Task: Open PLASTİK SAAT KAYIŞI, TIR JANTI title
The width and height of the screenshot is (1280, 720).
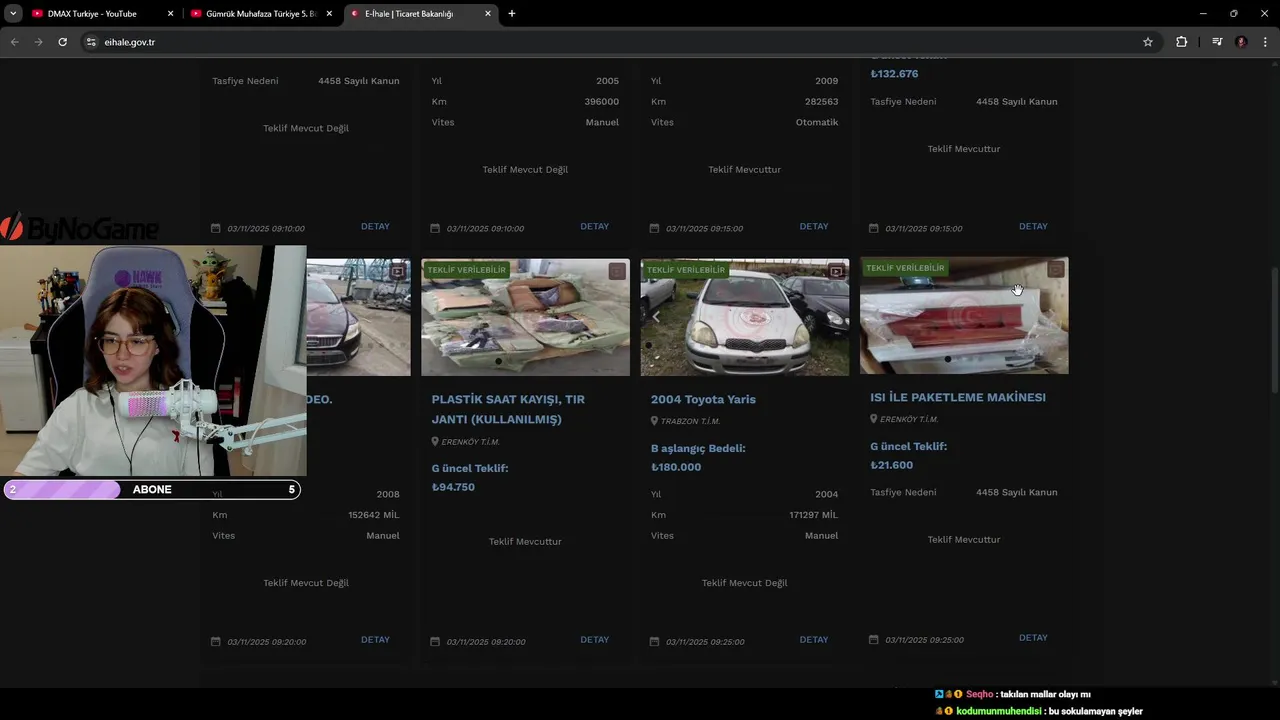Action: 508,409
